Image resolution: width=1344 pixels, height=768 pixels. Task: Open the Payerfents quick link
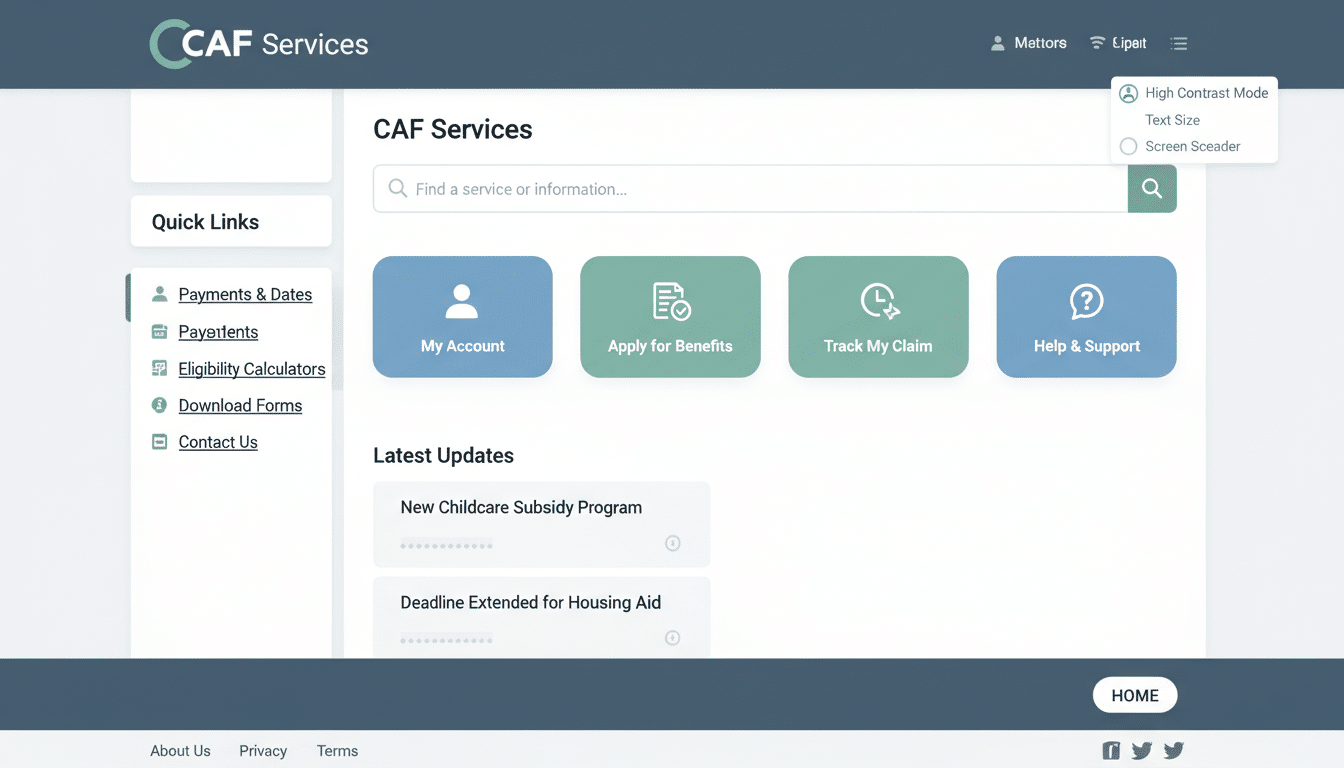[x=218, y=332]
